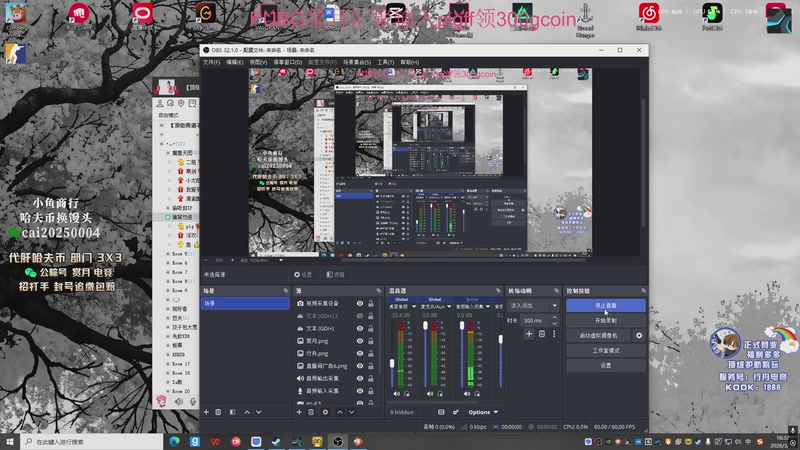Toggle visibility of video capture device source
Viewport: 800px width, 450px height.
pyautogui.click(x=360, y=303)
